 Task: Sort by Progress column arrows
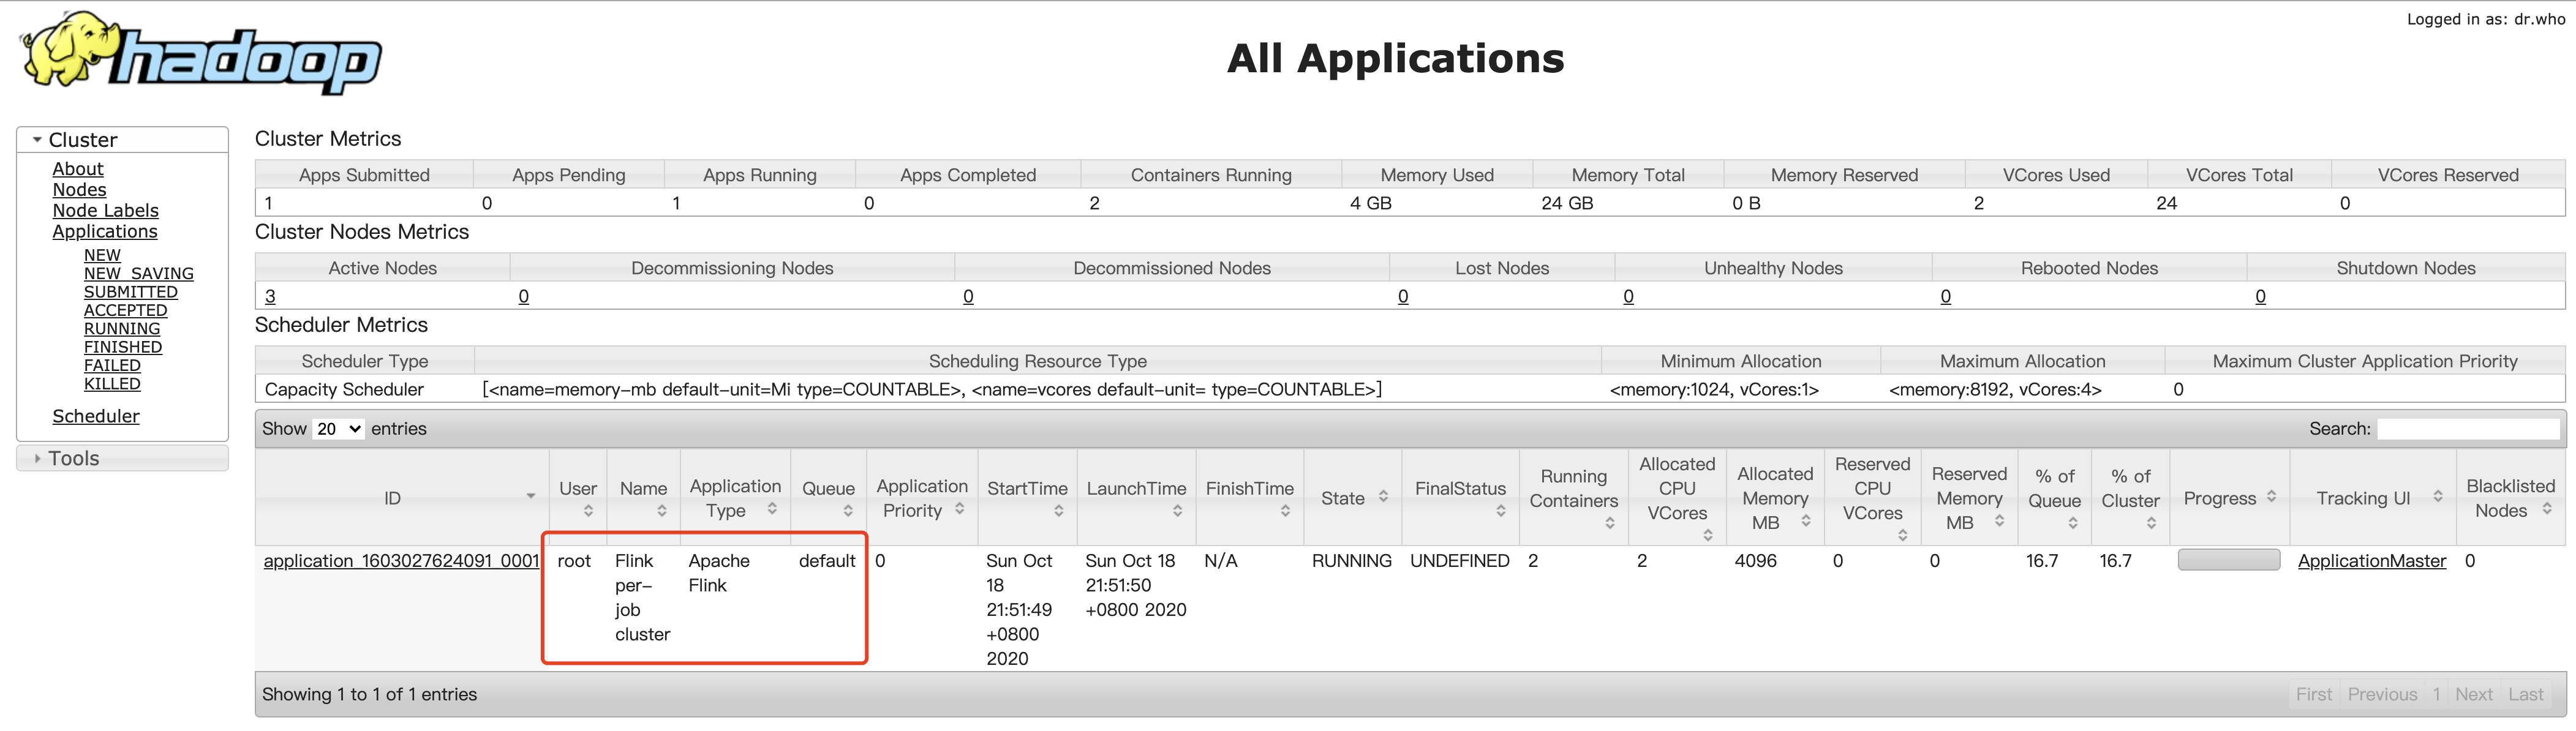[2271, 497]
